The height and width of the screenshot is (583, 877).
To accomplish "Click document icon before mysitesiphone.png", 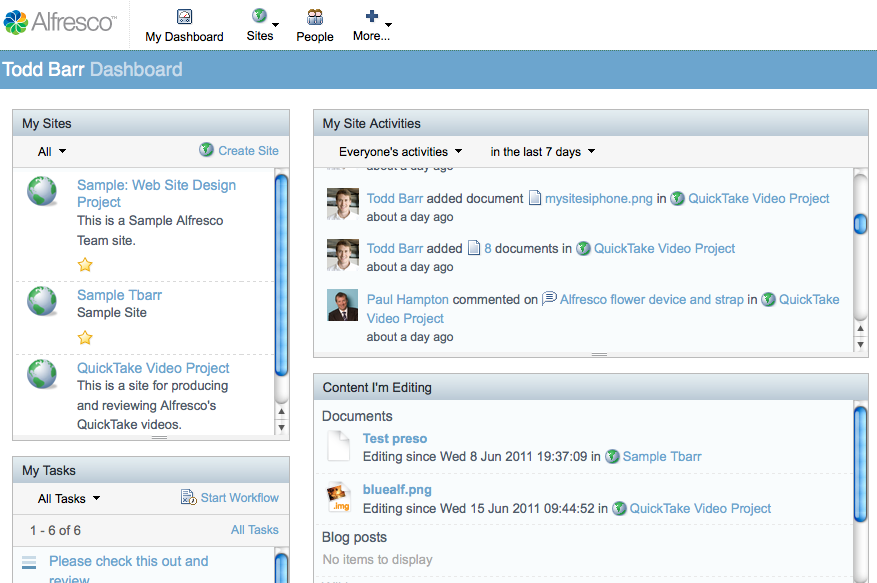I will coord(535,198).
